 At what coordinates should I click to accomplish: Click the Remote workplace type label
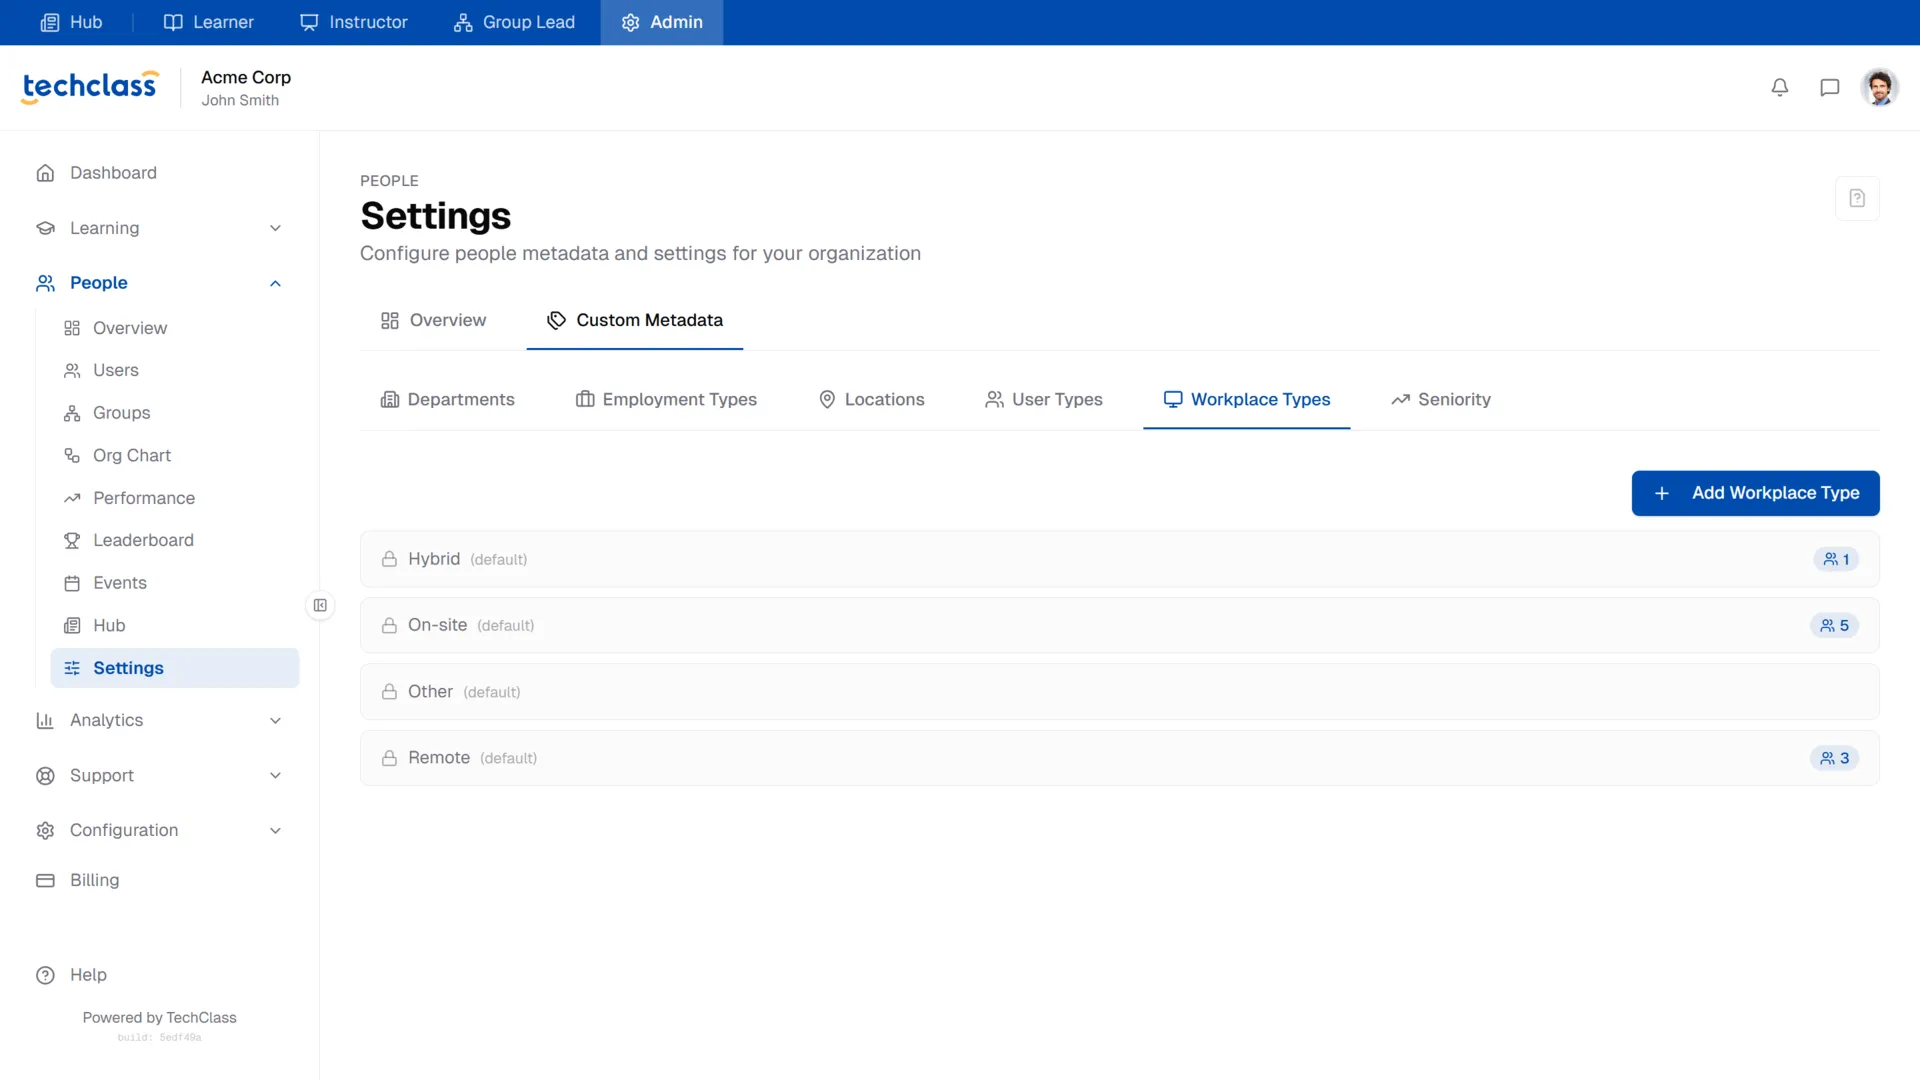pos(439,758)
